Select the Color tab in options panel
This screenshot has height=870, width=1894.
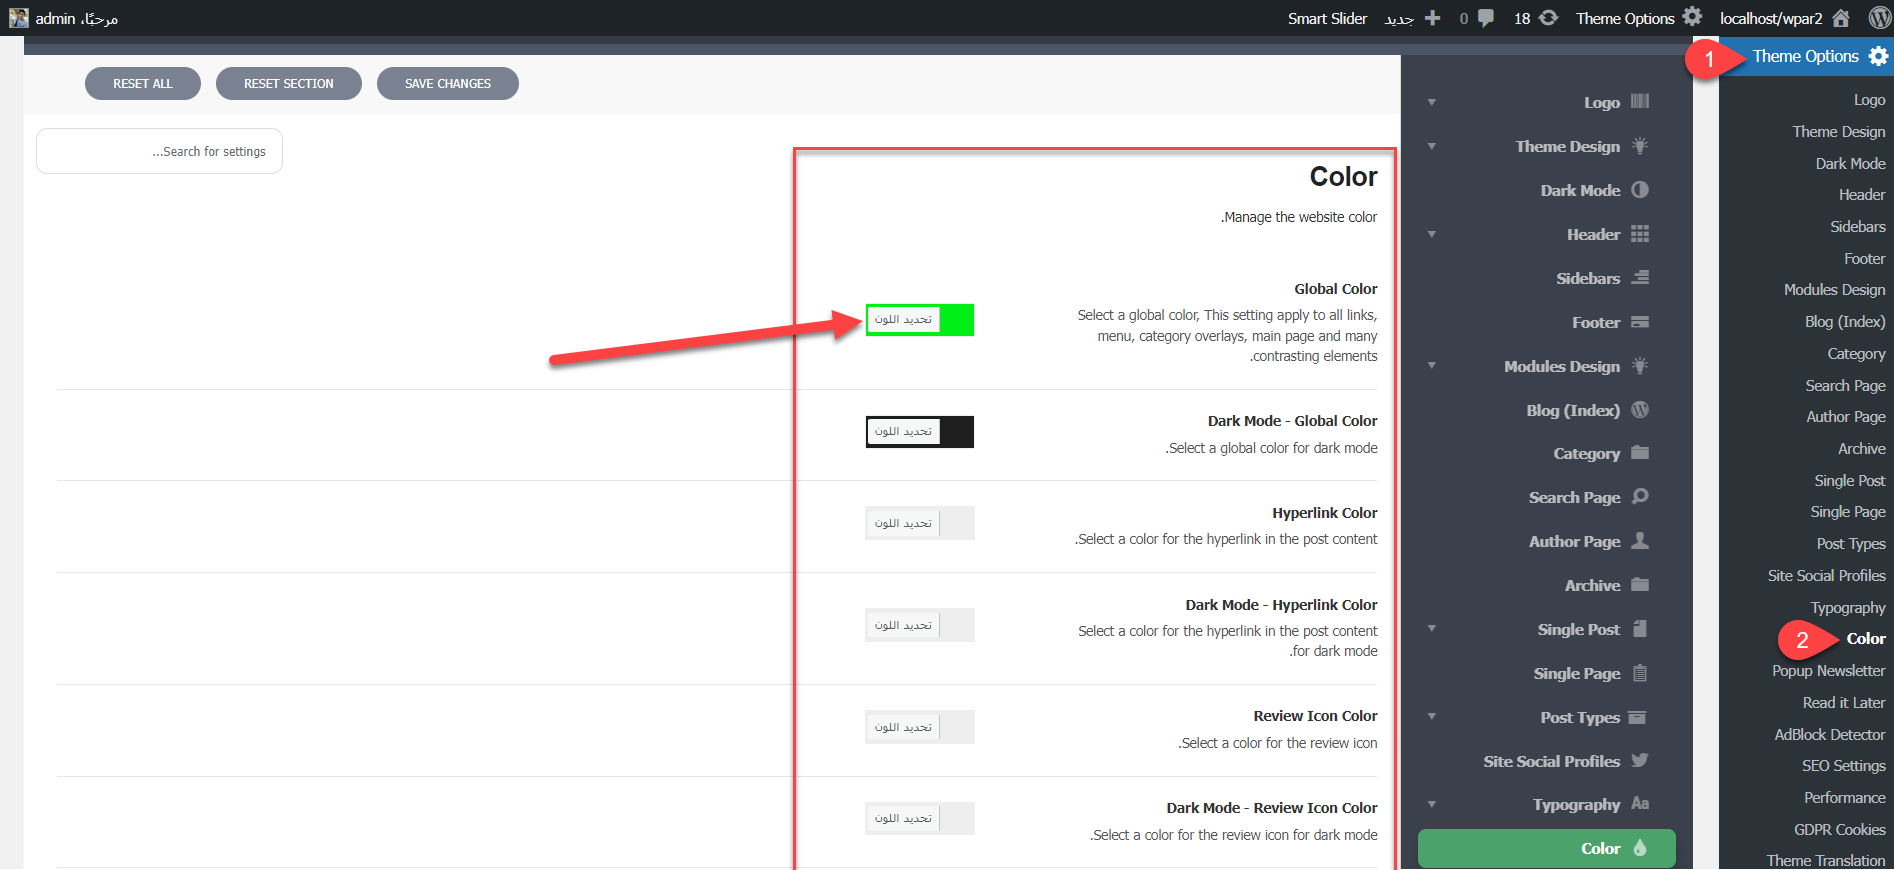1546,848
